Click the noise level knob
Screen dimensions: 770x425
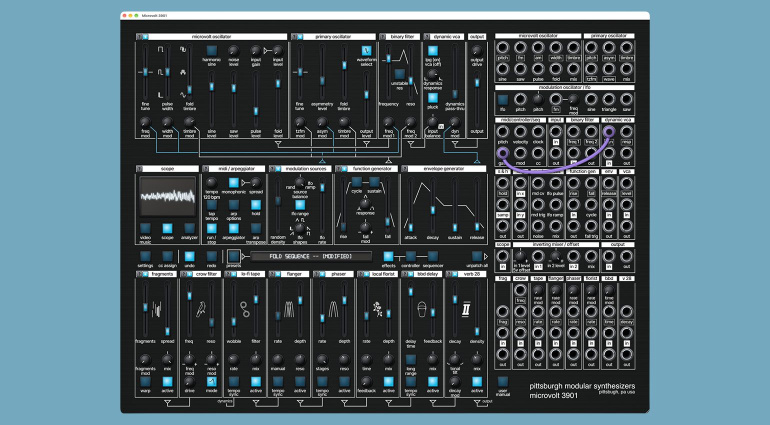(x=234, y=51)
